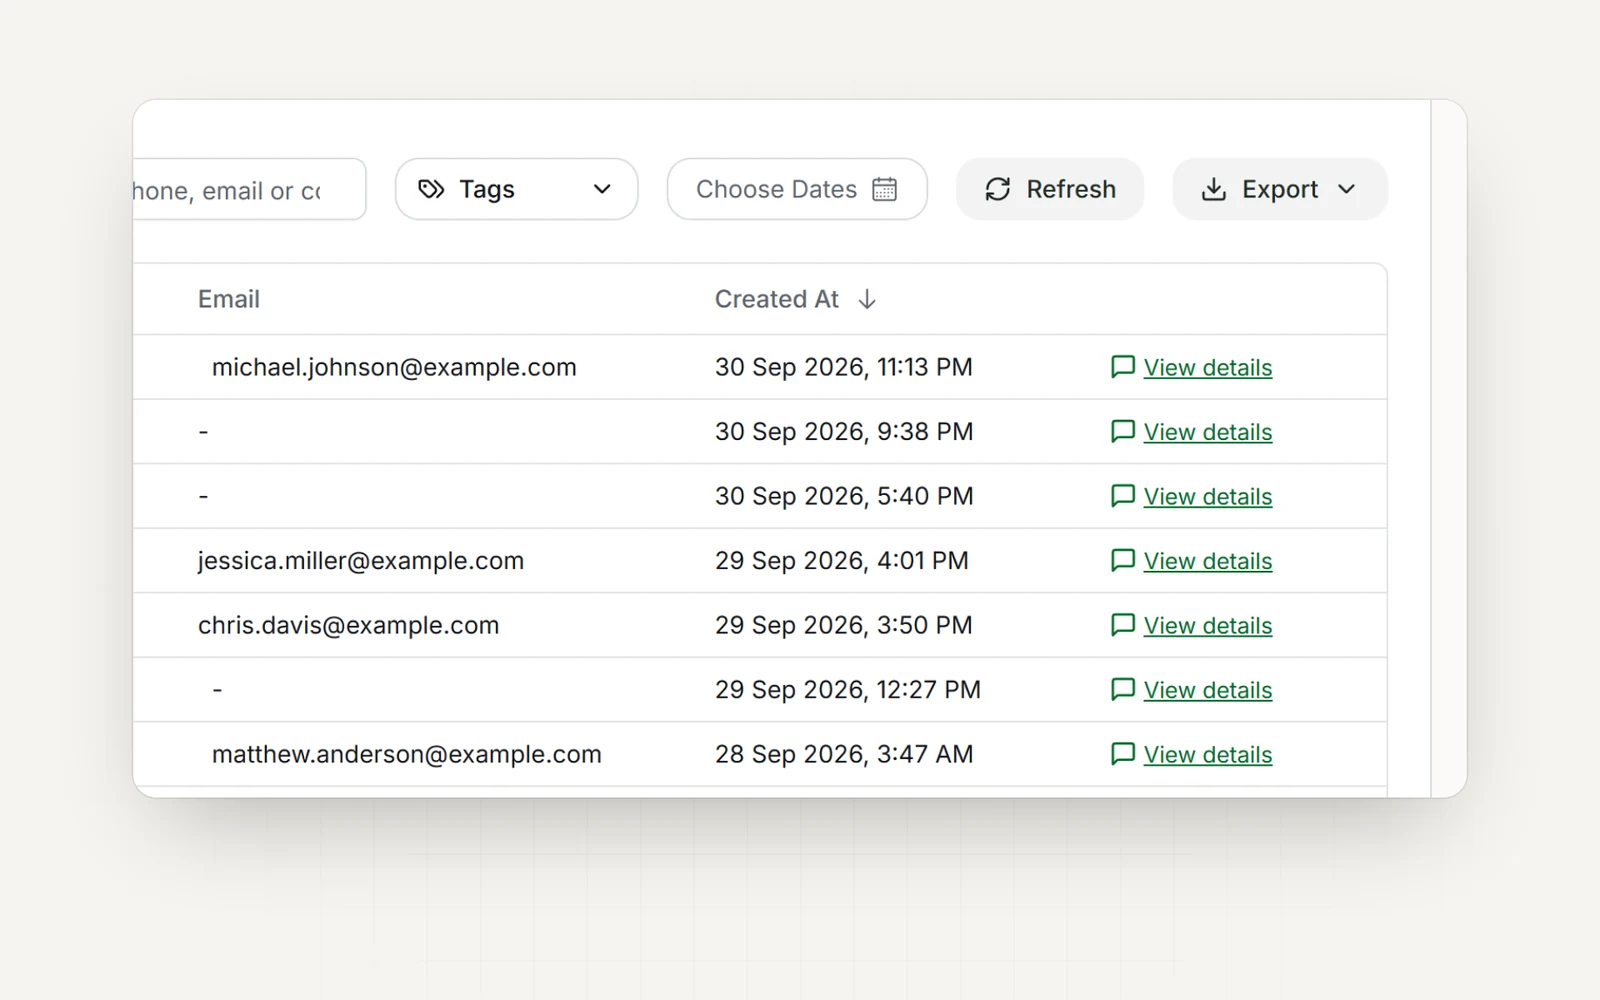View details for chris.davis row
Image resolution: width=1600 pixels, height=1000 pixels.
tap(1208, 625)
